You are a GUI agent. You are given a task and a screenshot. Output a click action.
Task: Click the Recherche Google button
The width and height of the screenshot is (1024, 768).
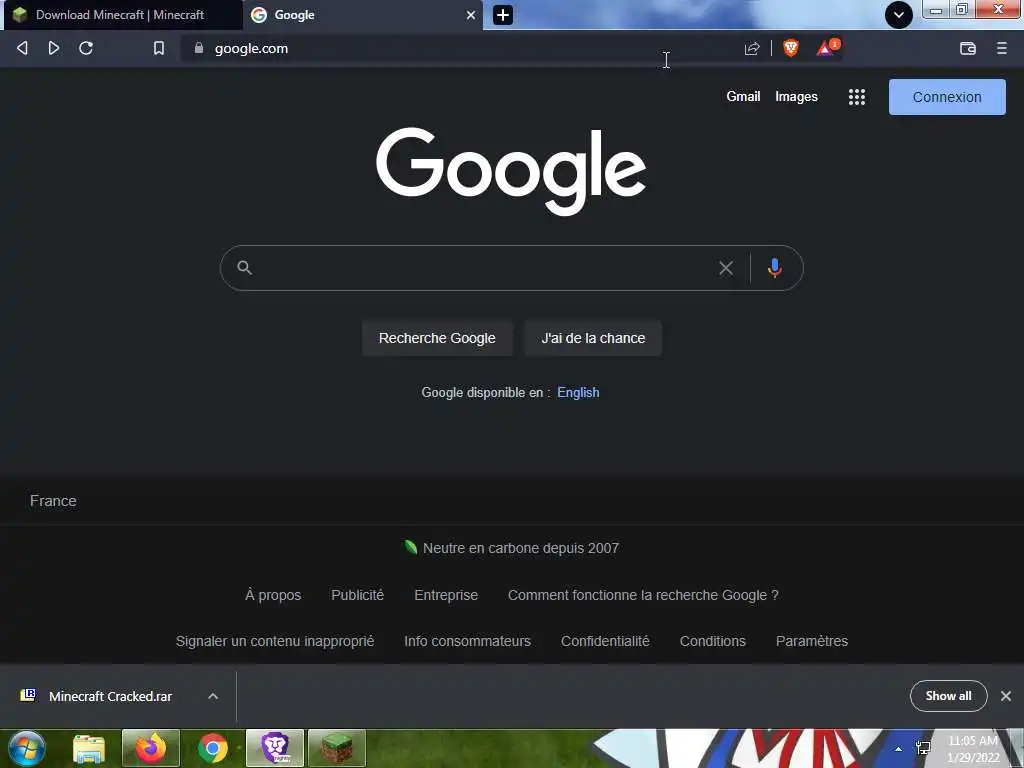pyautogui.click(x=437, y=338)
